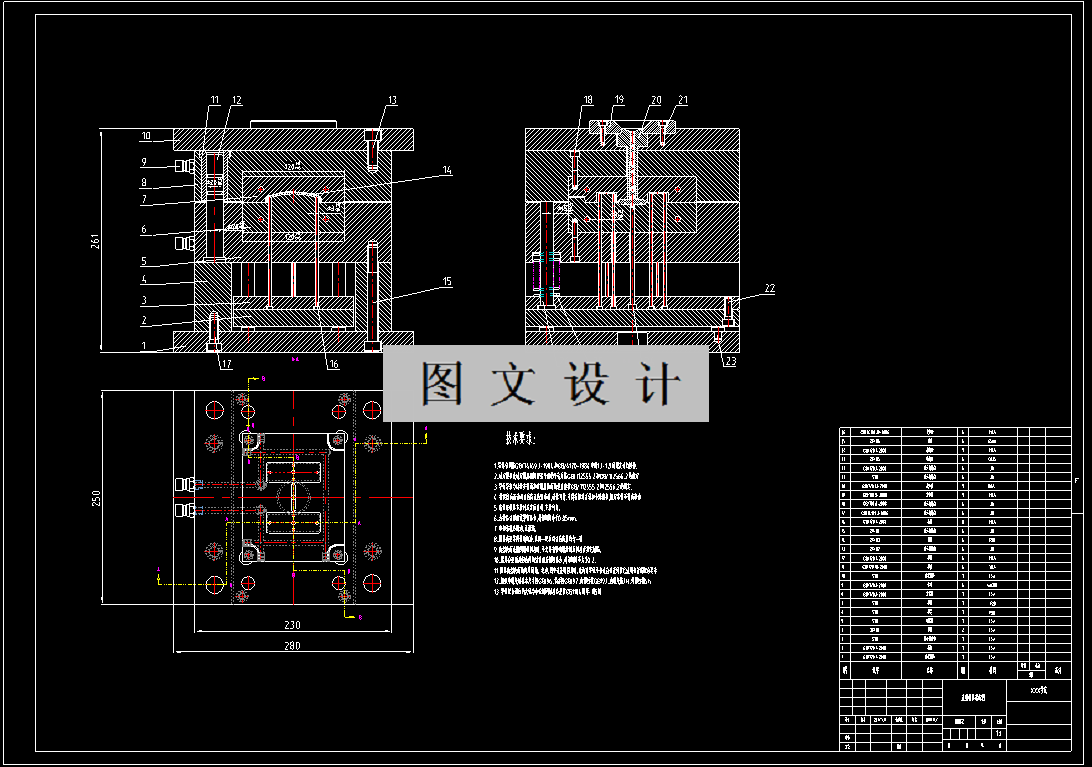Image resolution: width=1092 pixels, height=767 pixels.
Task: Select part callout number 13 above the top screw
Action: pyautogui.click(x=392, y=100)
